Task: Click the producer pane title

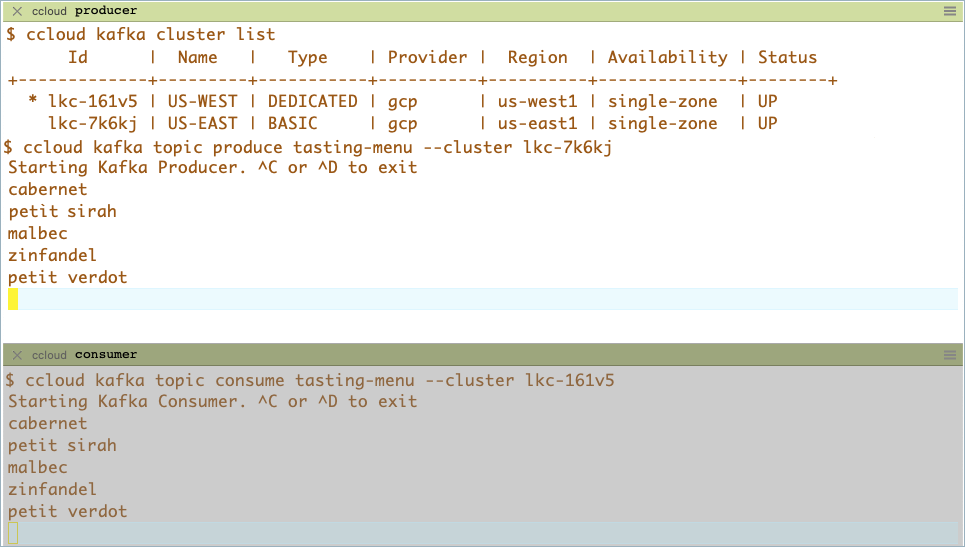Action: (x=105, y=11)
